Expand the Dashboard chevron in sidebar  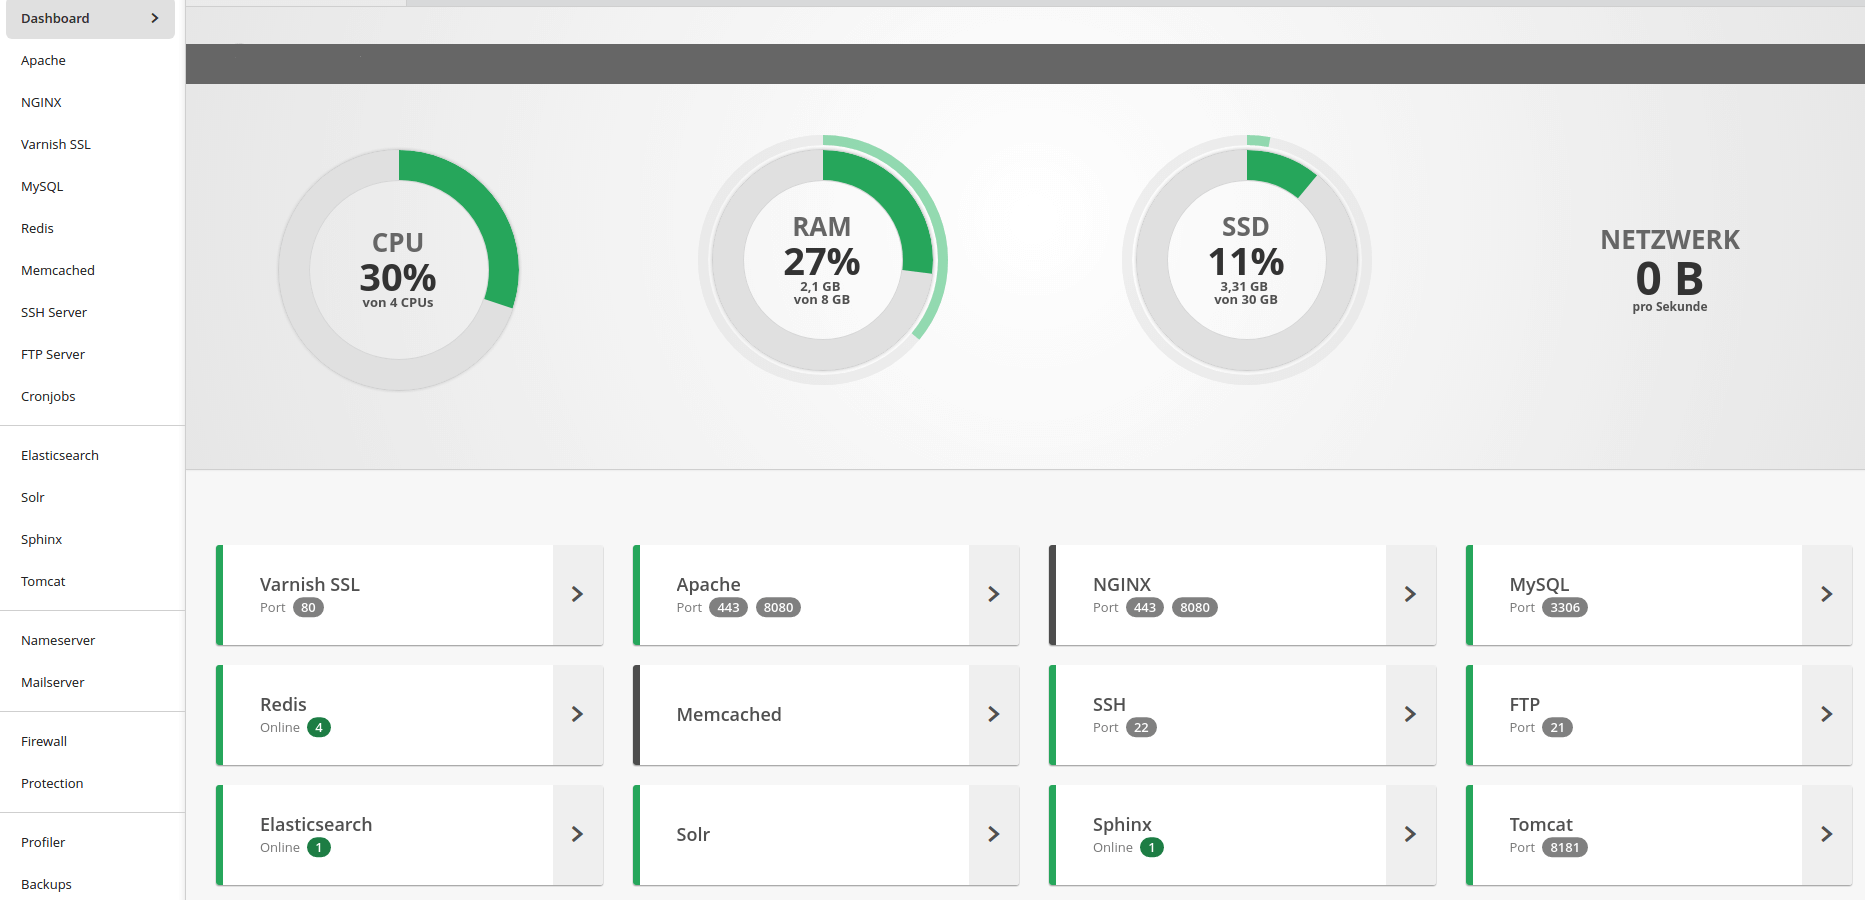pyautogui.click(x=155, y=18)
